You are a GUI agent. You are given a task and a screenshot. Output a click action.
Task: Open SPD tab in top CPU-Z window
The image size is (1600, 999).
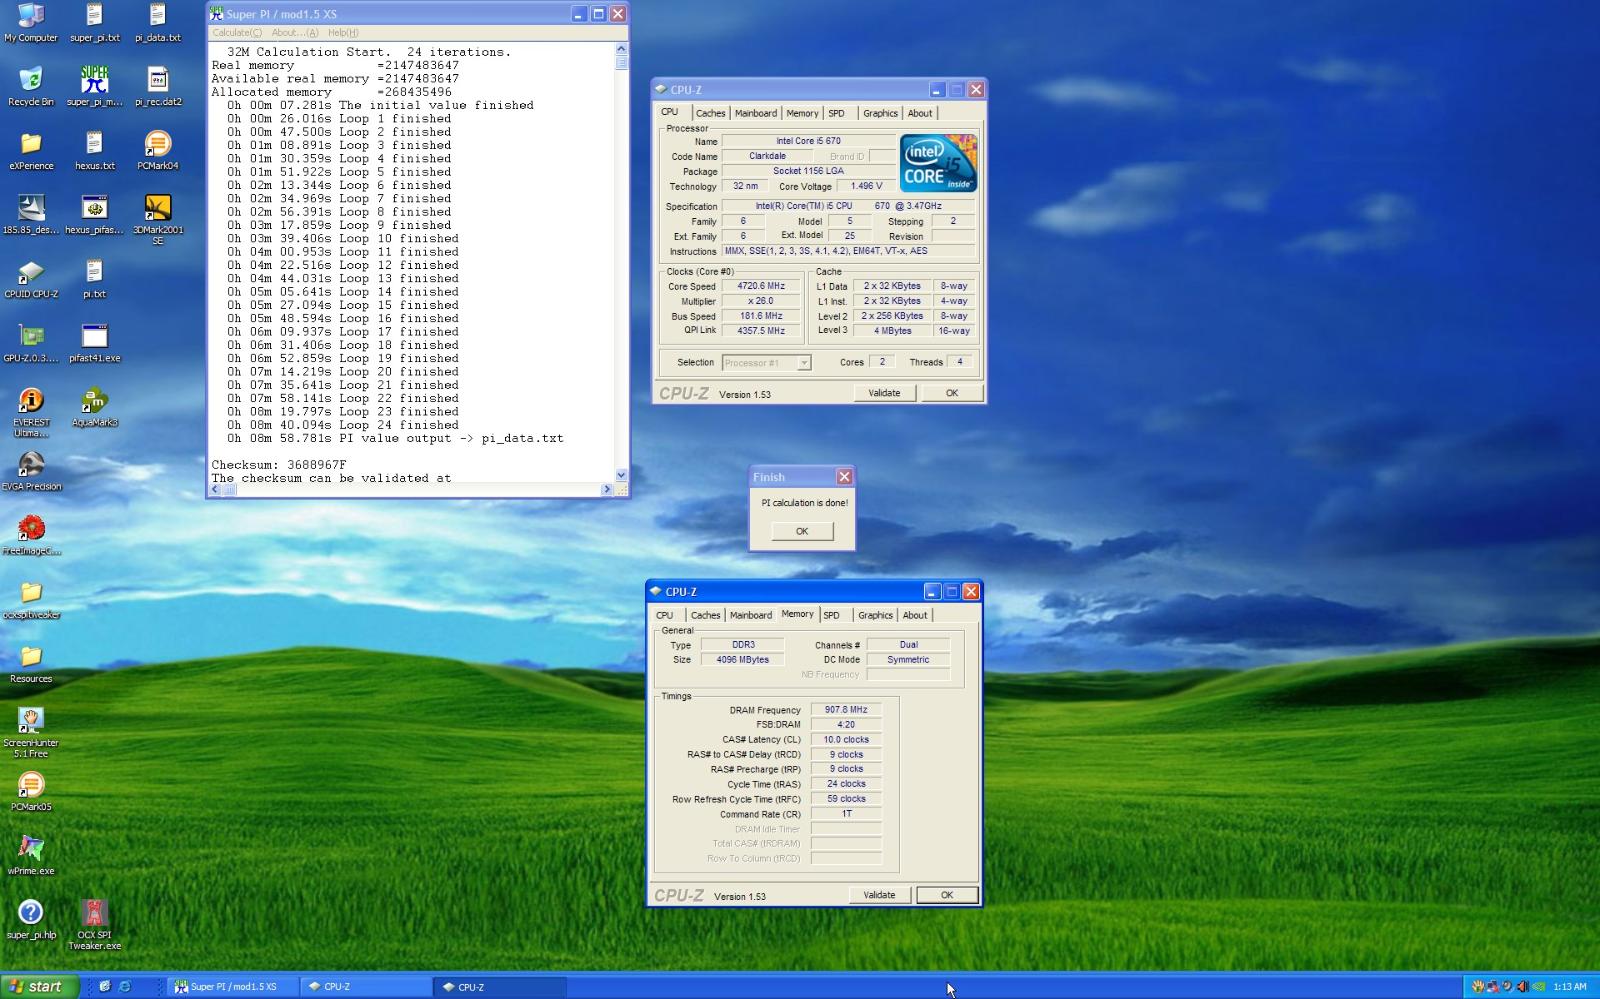837,113
